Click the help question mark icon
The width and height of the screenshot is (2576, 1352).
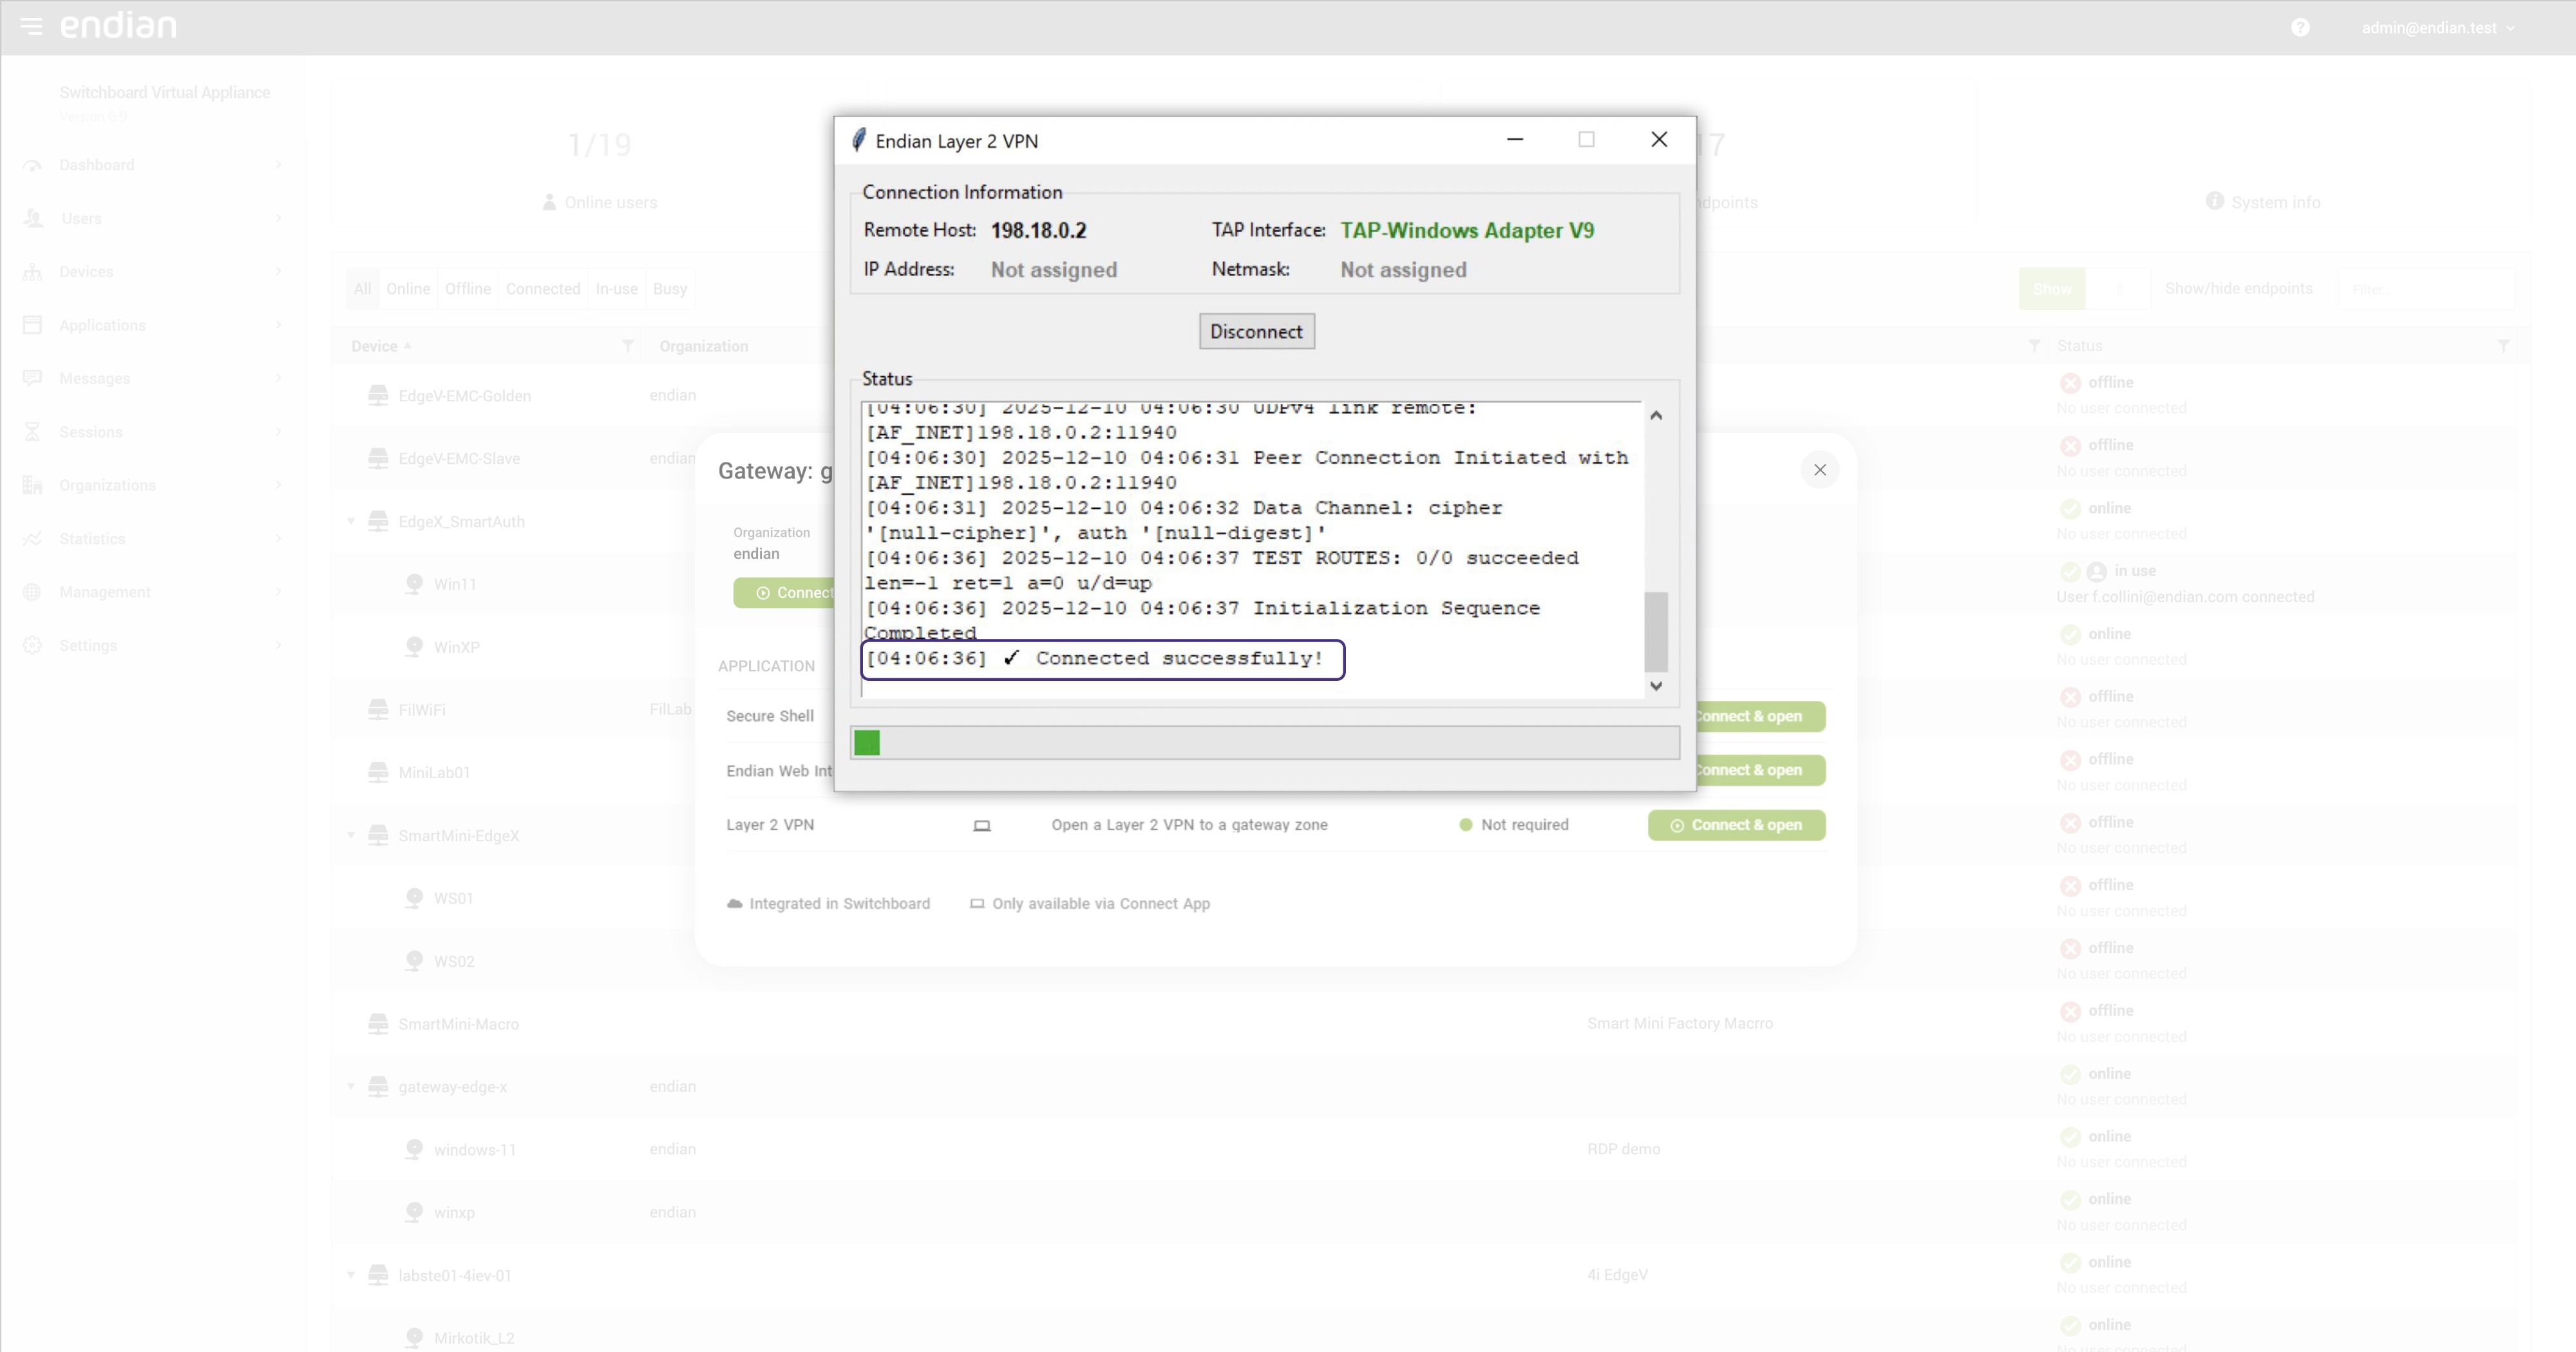click(x=2300, y=28)
